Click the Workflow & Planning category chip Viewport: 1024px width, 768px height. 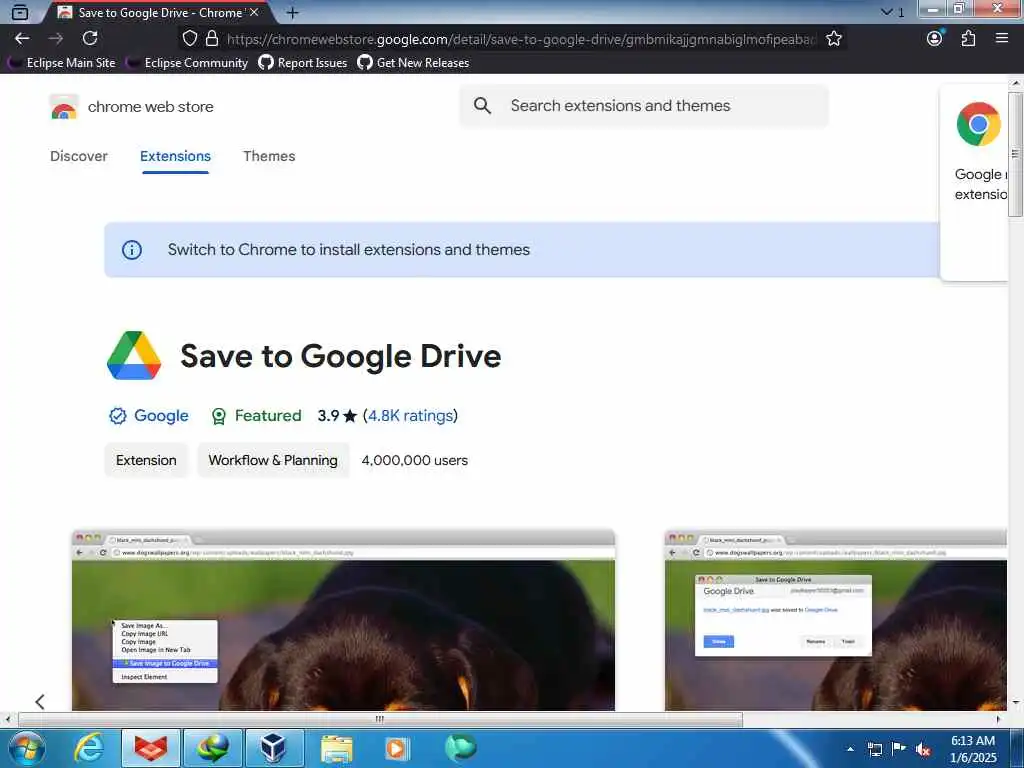coord(273,460)
